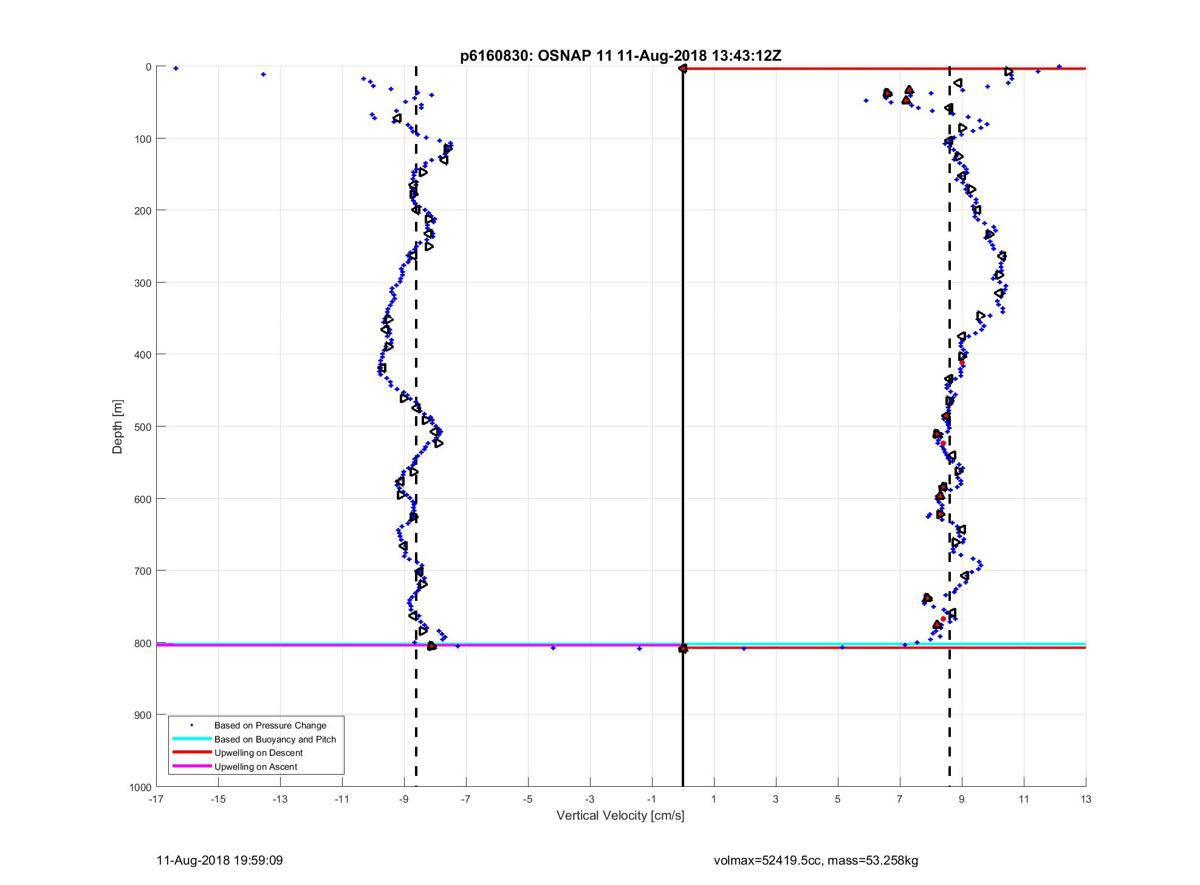Click the x-axis tick label '-1'
1200x885 pixels.
pos(652,799)
